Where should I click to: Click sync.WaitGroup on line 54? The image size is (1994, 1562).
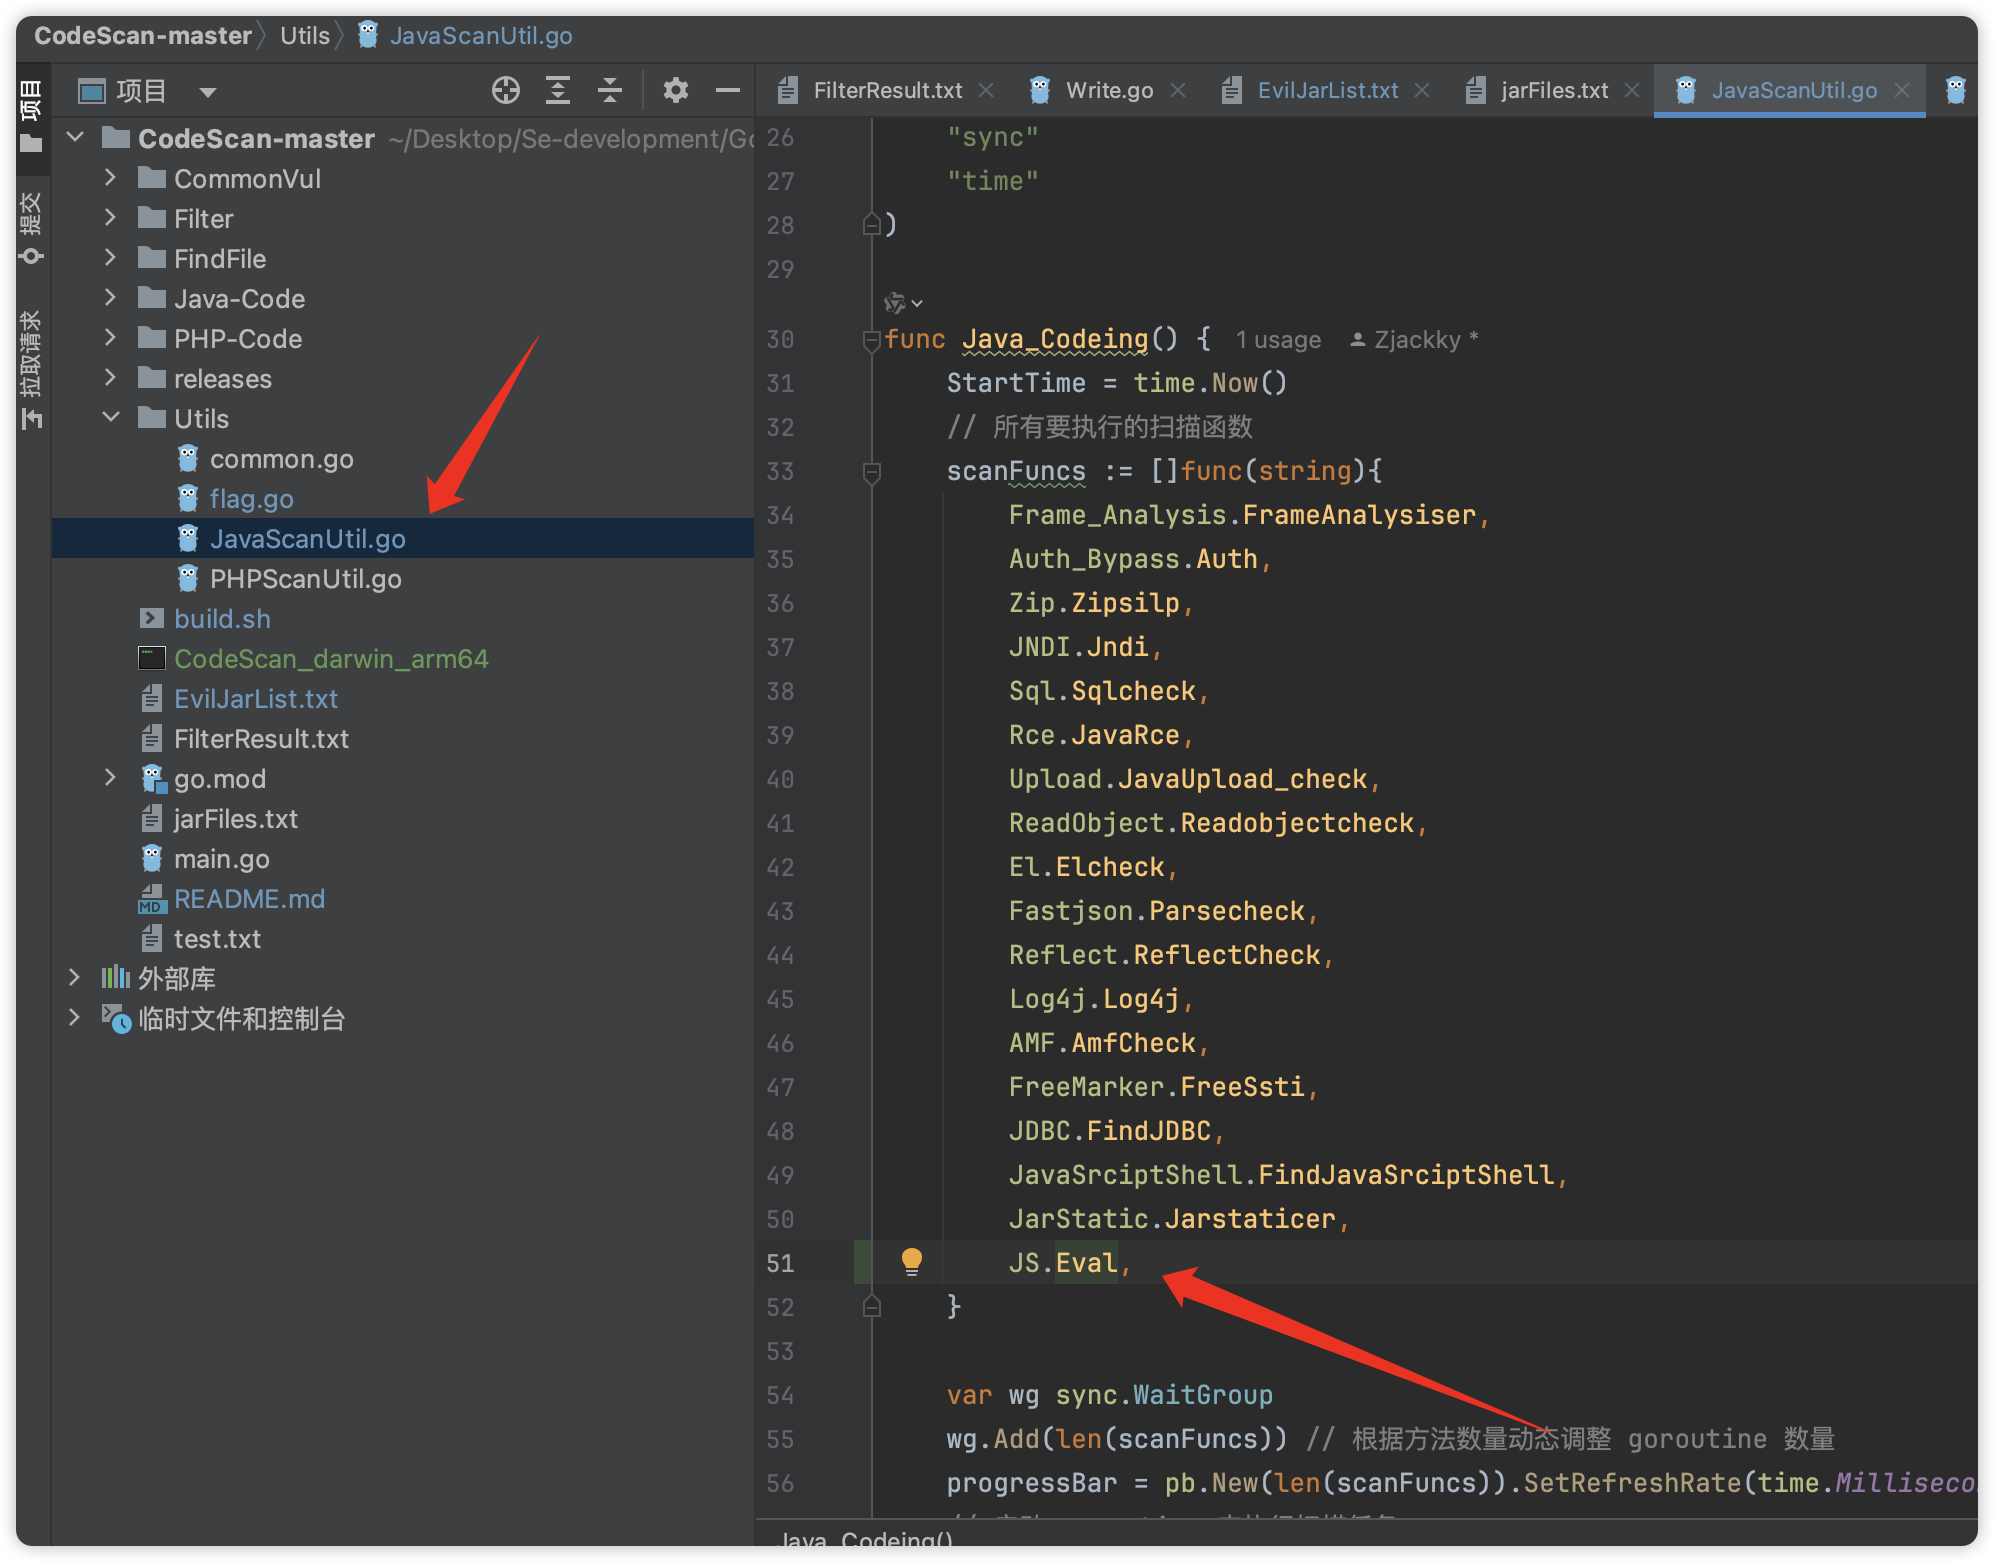(1164, 1395)
